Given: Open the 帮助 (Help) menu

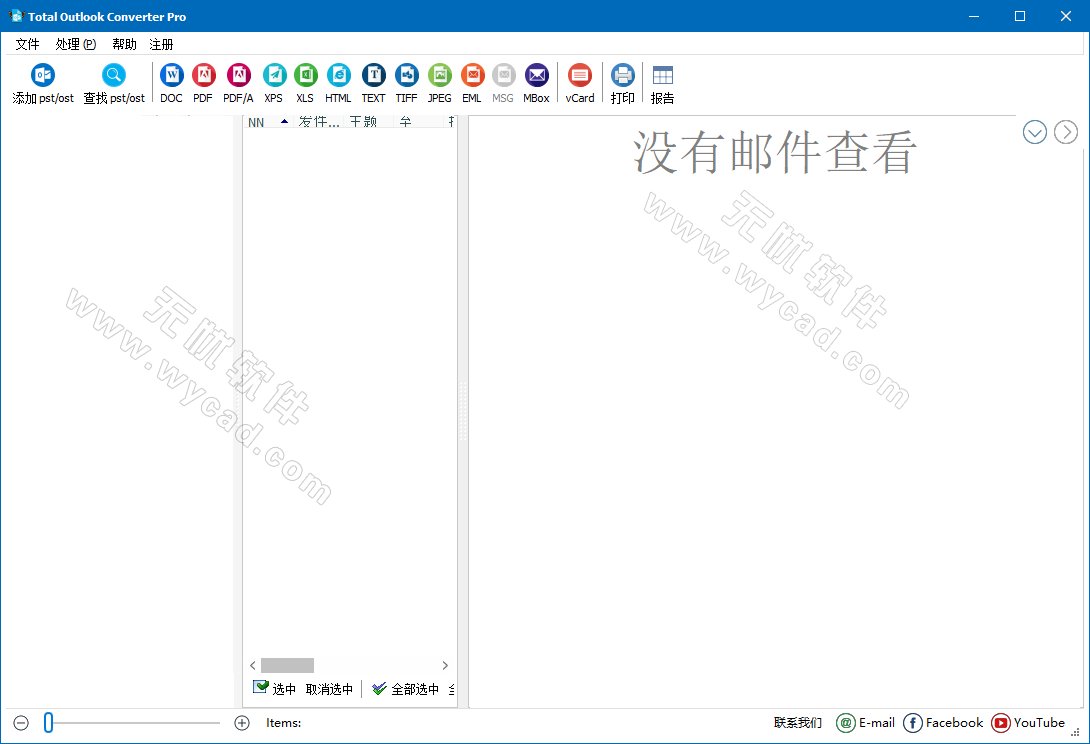Looking at the screenshot, I should (x=124, y=44).
